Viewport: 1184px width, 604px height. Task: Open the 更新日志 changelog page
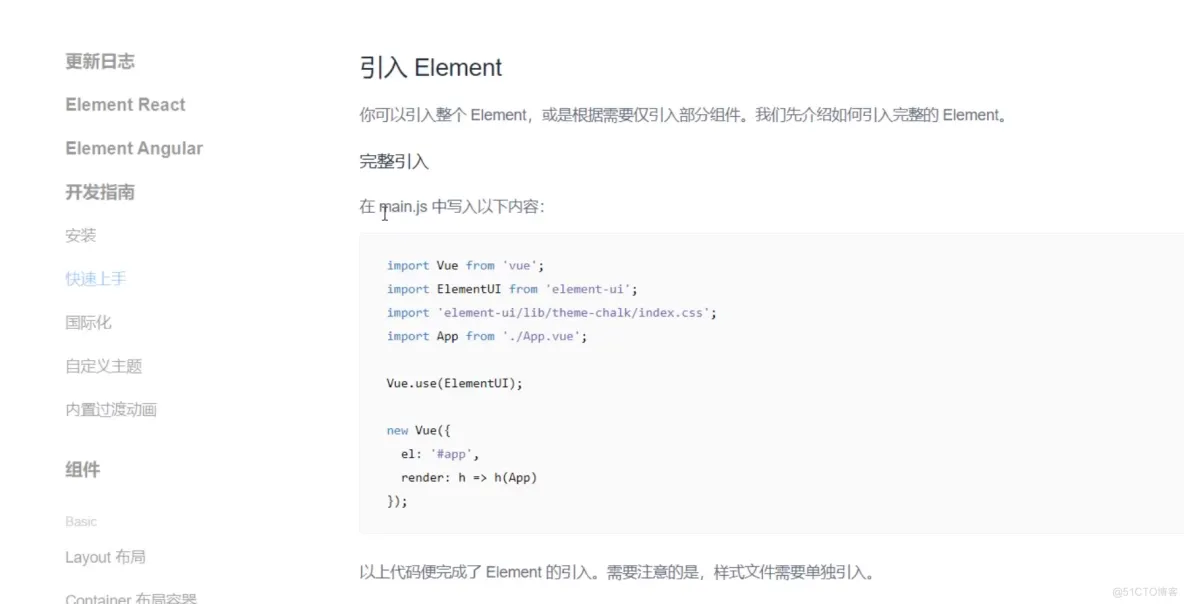pos(97,60)
